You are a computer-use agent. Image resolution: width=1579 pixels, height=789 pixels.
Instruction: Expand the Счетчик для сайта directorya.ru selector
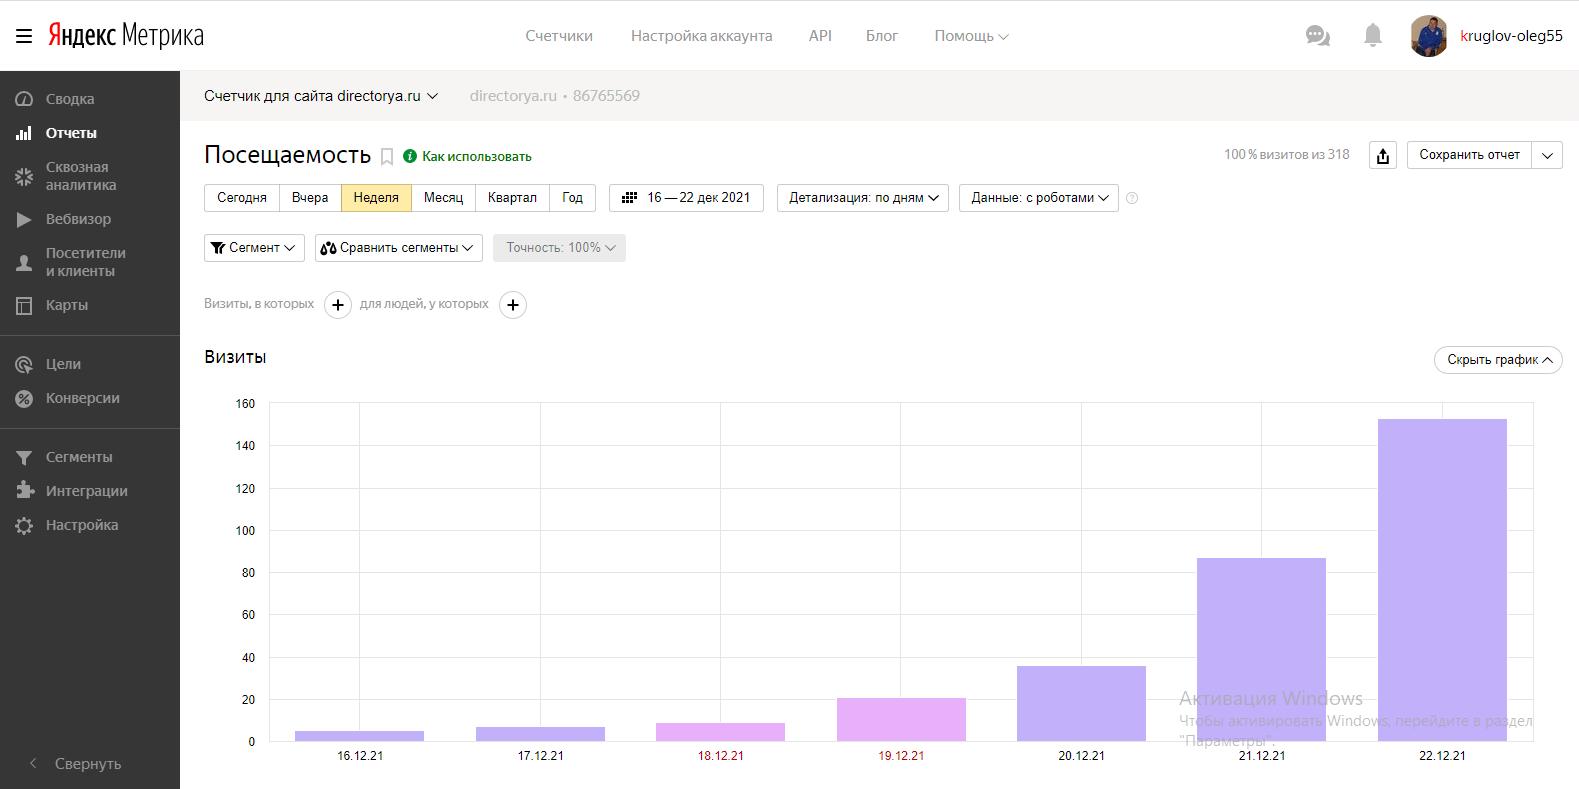pyautogui.click(x=321, y=96)
